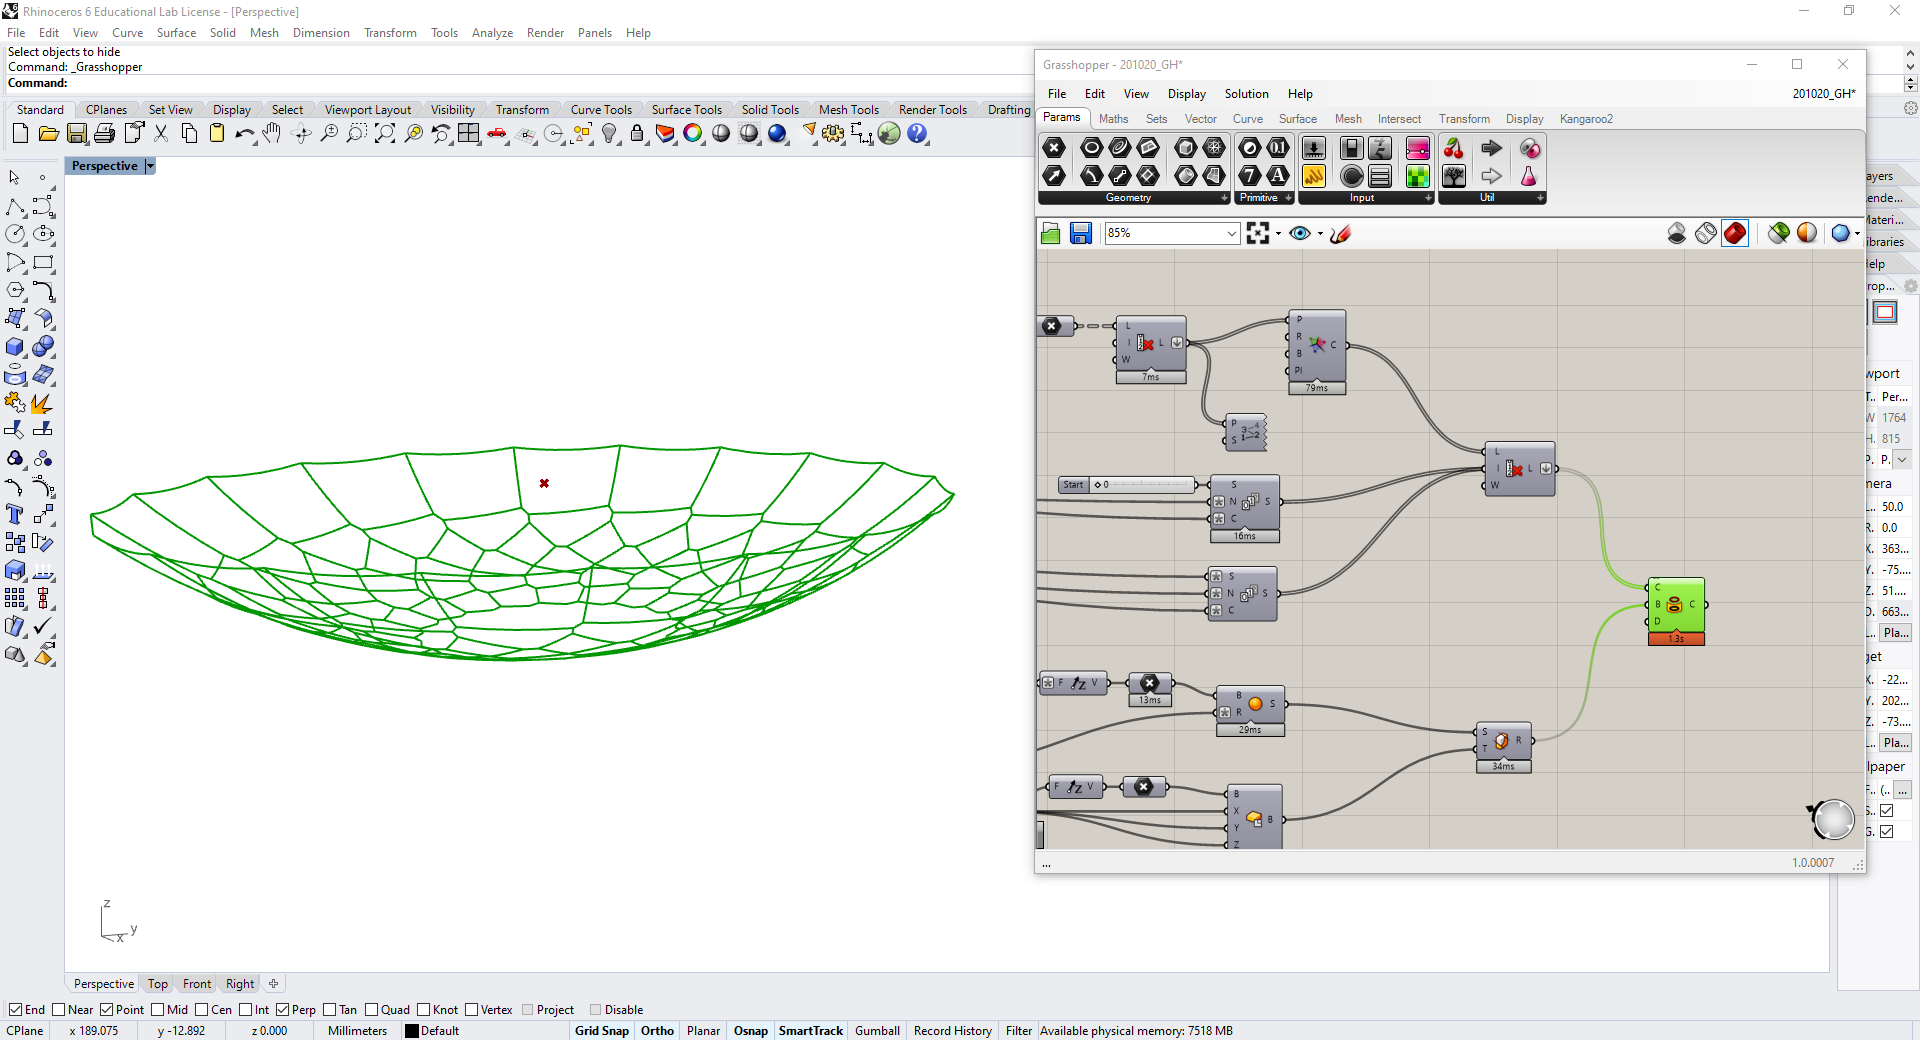Open preview mesh quality dropdown arrow
Screen dimensions: 1920x1040
[x=1857, y=234]
